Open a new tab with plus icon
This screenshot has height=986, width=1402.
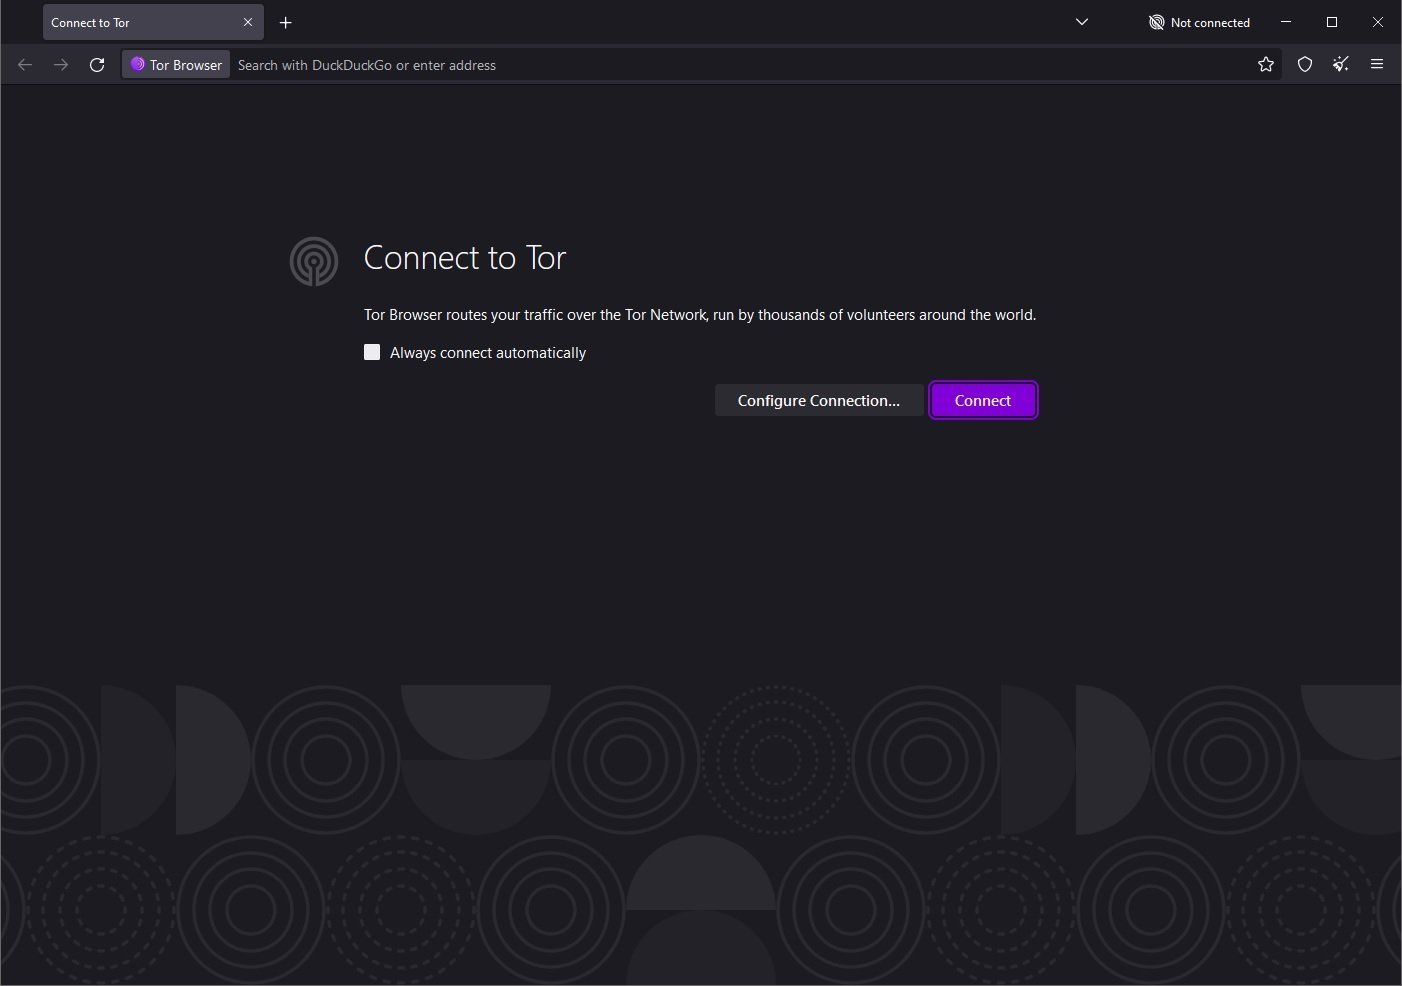(x=286, y=22)
